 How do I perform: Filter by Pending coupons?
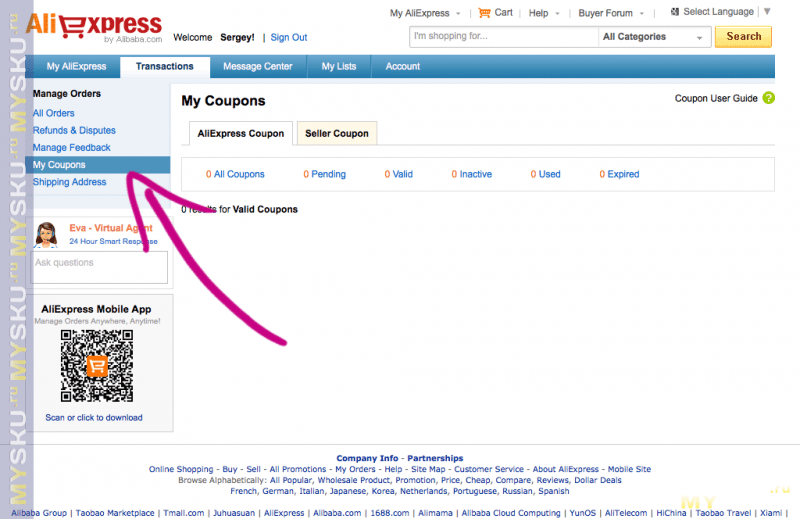(x=324, y=174)
